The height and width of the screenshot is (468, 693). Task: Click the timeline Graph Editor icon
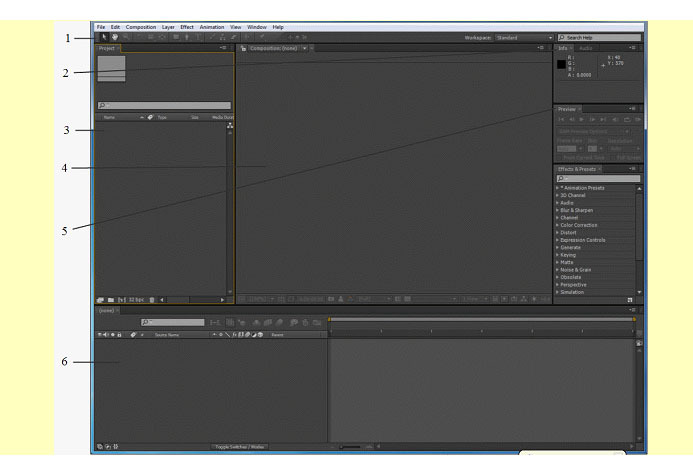[x=317, y=323]
